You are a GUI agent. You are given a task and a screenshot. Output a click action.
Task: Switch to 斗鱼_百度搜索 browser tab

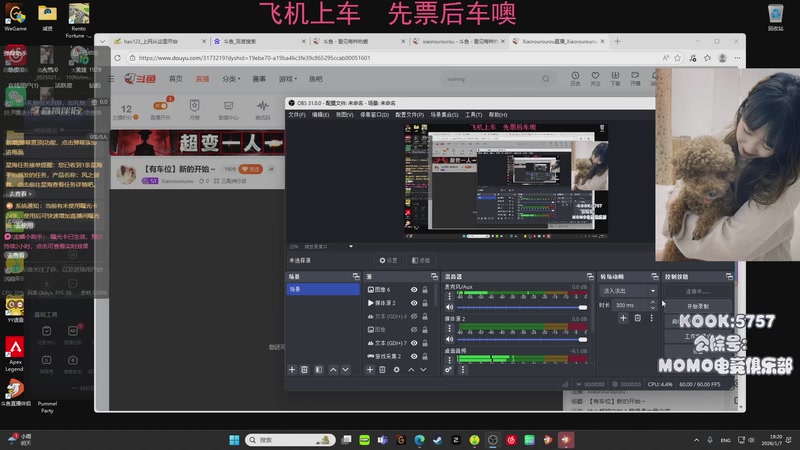pyautogui.click(x=259, y=41)
